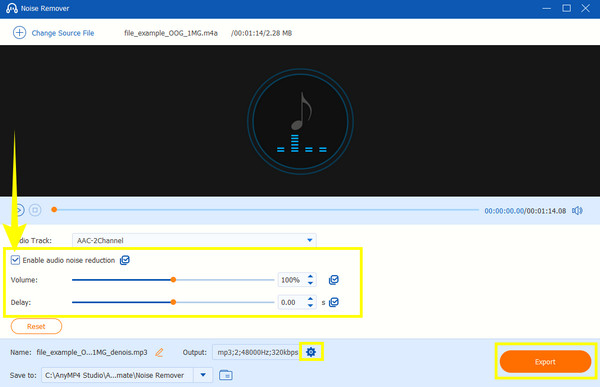The image size is (600, 387).
Task: Click the Volume slider handle
Action: [x=173, y=280]
